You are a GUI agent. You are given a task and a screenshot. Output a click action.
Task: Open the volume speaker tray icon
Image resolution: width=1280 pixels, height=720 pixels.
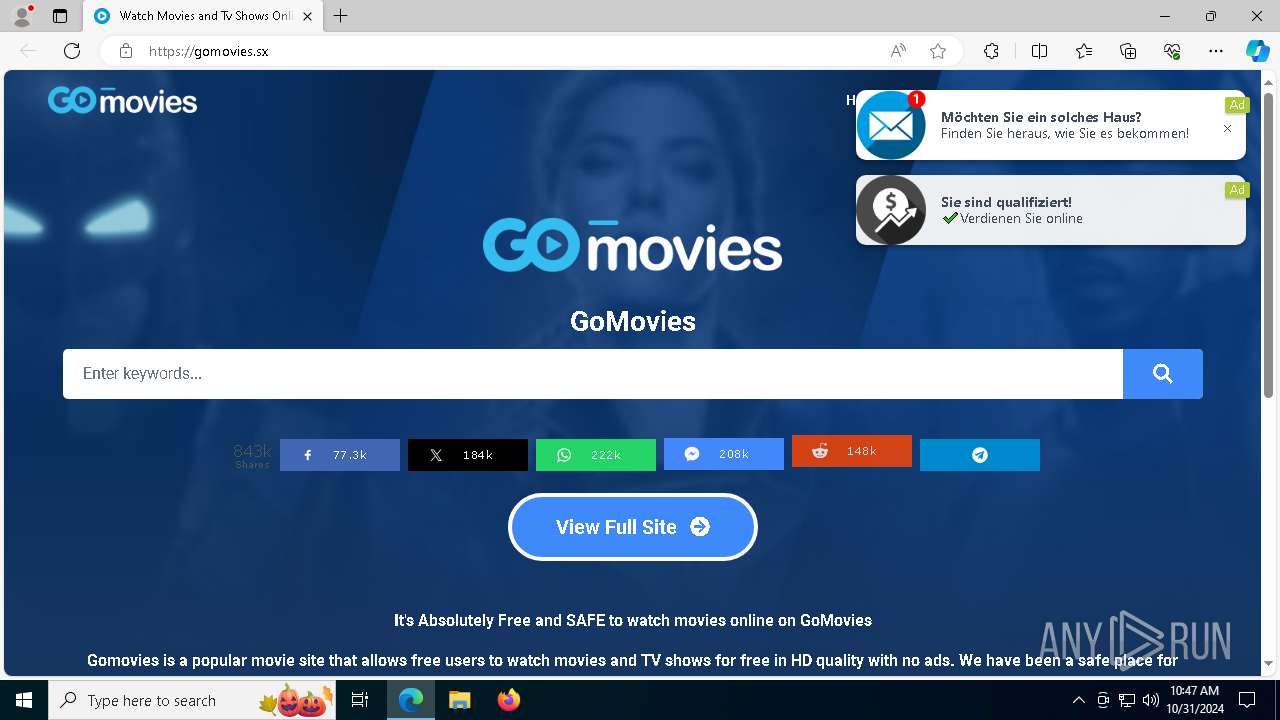tap(1150, 700)
